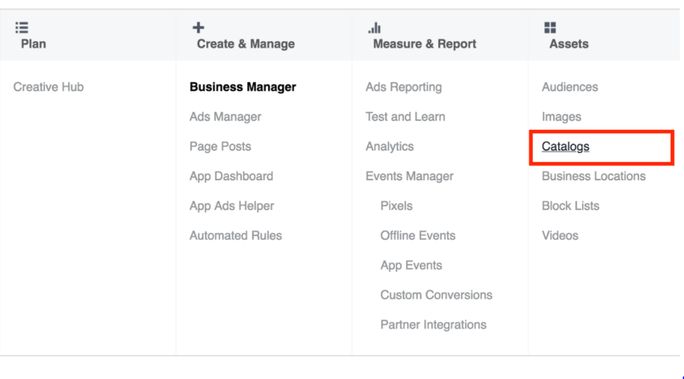Open Ads Reporting
Image resolution: width=684 pixels, height=379 pixels.
coord(404,87)
